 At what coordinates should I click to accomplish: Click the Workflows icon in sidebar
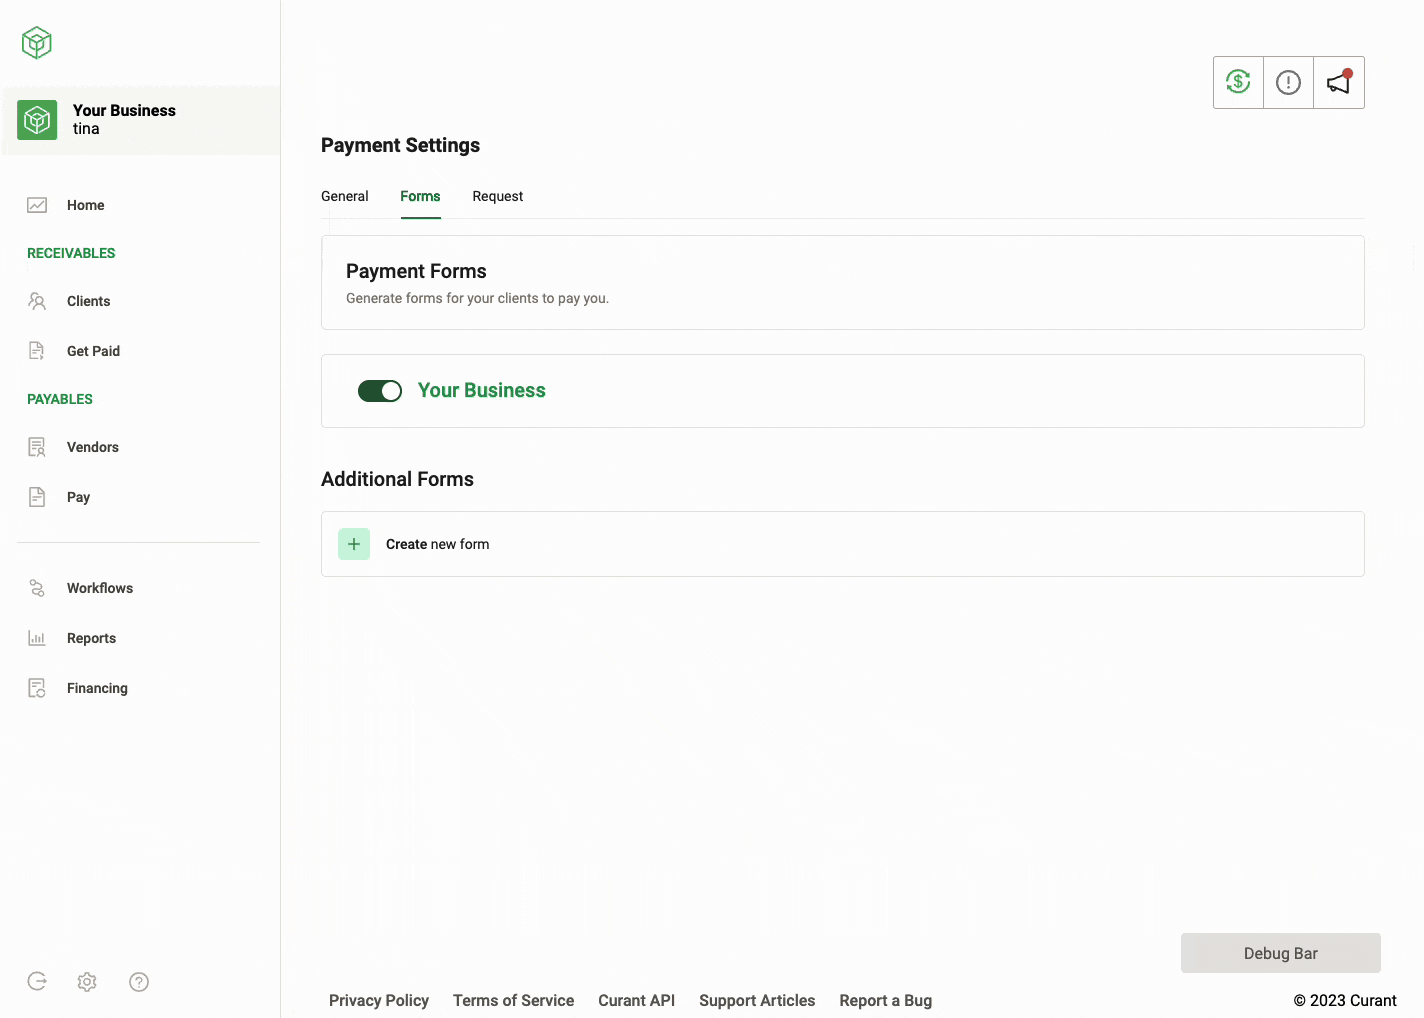(37, 588)
